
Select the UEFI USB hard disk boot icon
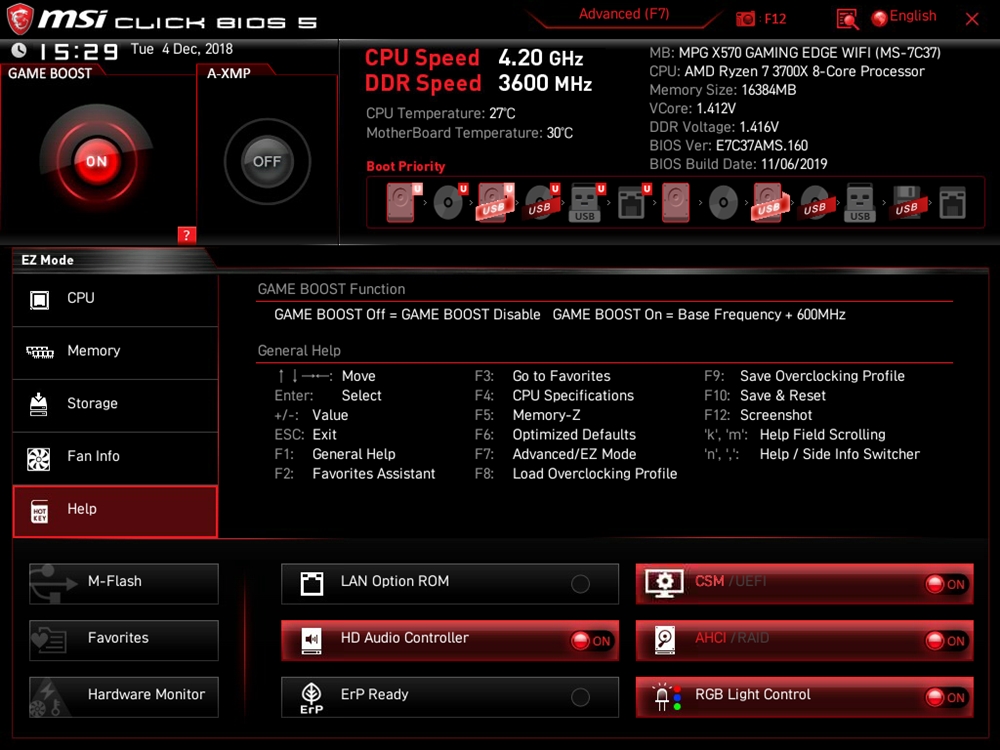(x=496, y=202)
